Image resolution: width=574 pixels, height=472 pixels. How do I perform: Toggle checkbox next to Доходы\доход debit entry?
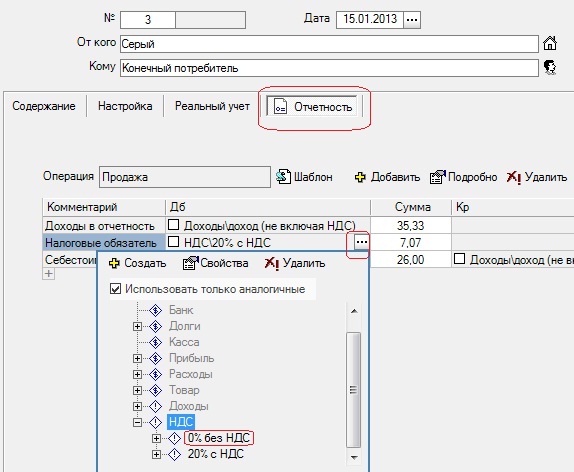point(173,224)
